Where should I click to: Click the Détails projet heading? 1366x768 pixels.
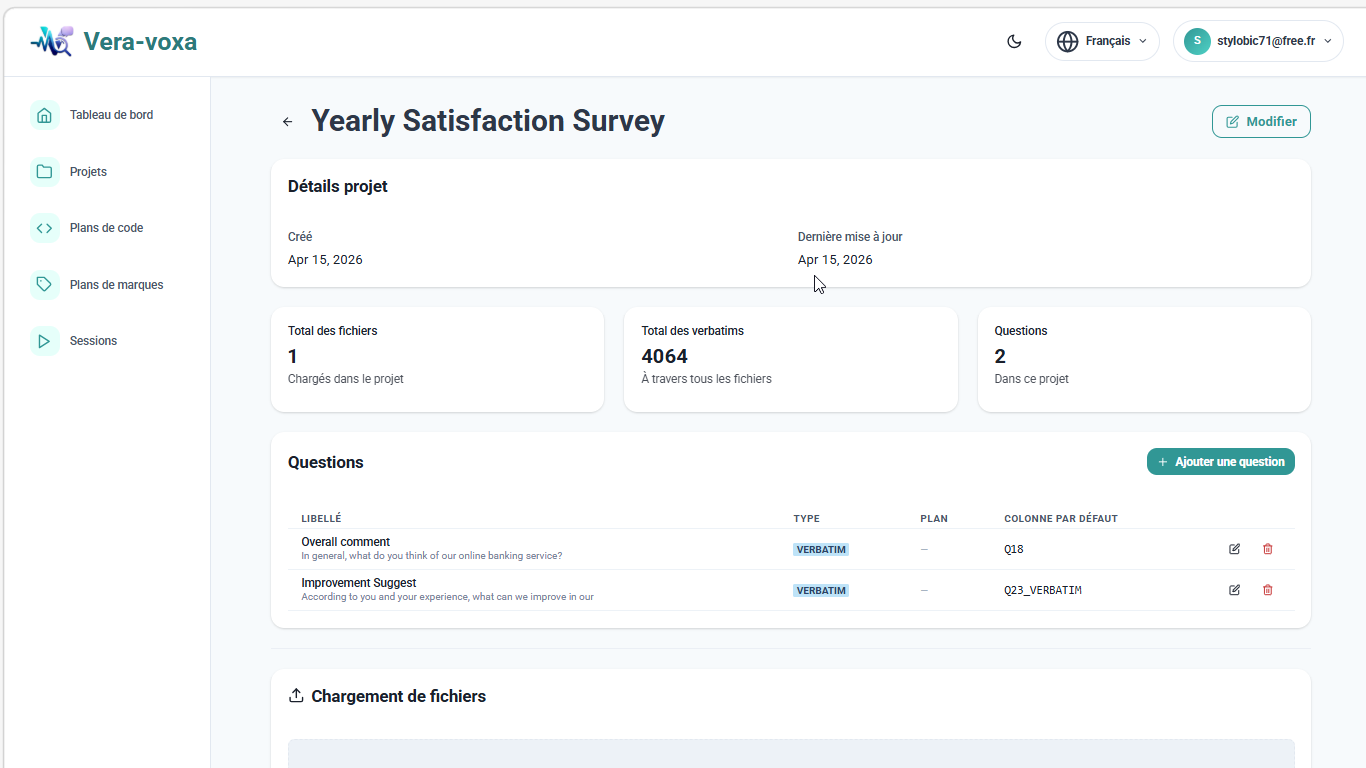pyautogui.click(x=338, y=186)
